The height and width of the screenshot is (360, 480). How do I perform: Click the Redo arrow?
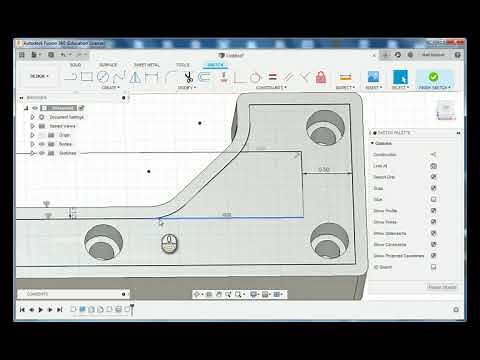pos(79,55)
